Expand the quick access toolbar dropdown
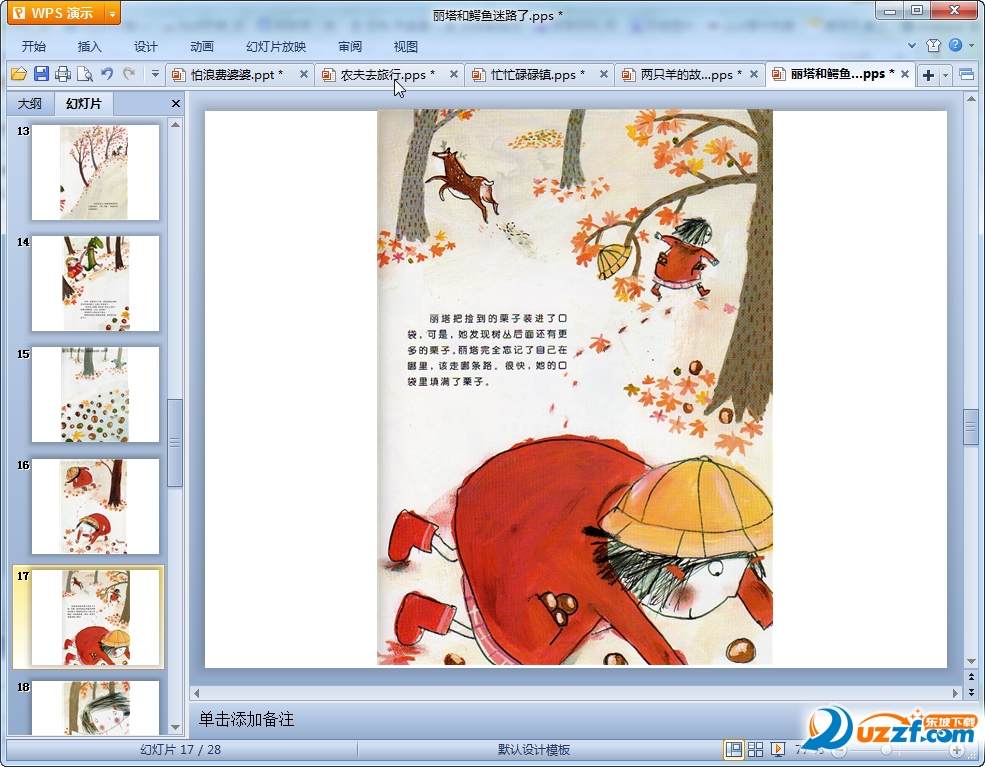 coord(155,74)
